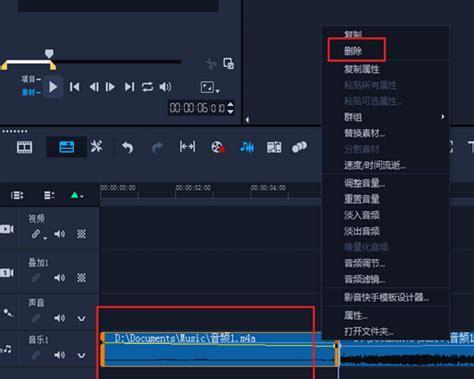474x379 pixels.
Task: Step forward to next frame
Action: 110,87
